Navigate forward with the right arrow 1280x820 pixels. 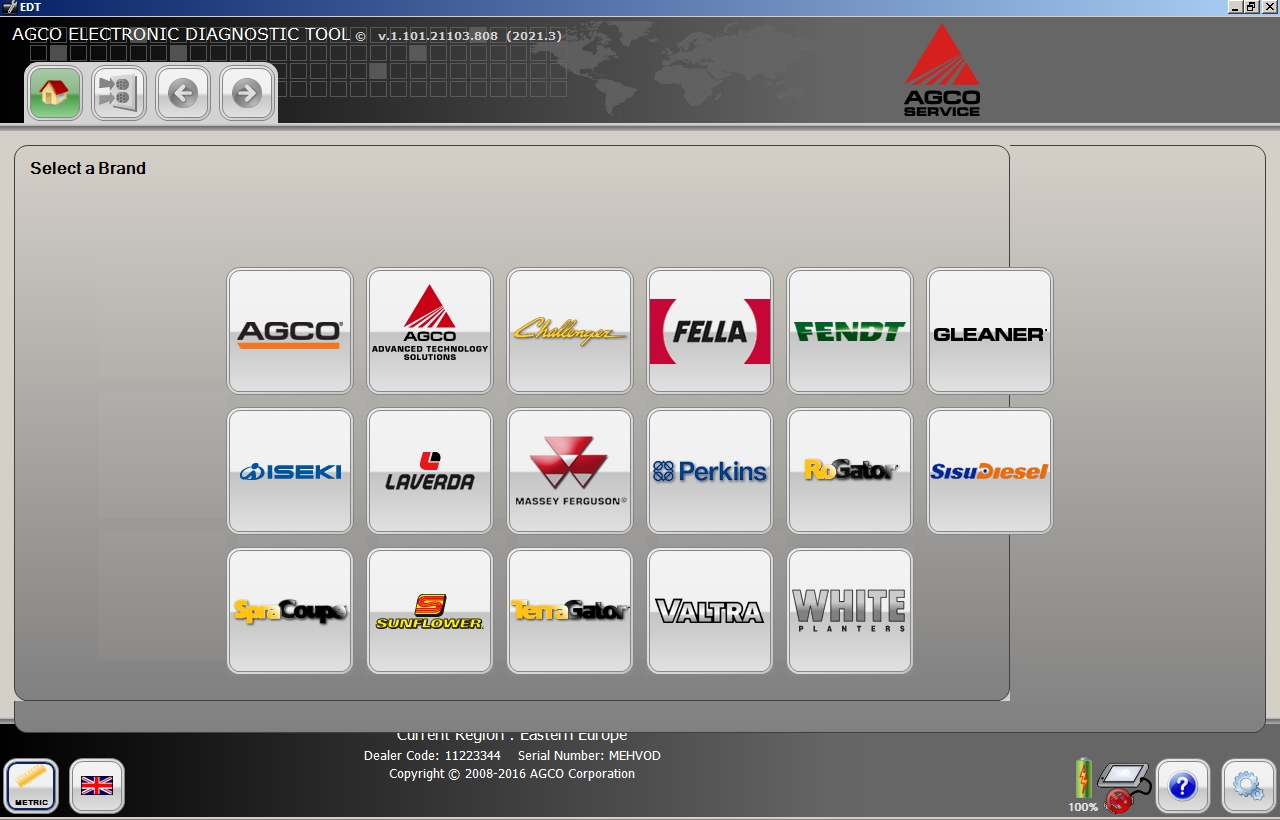pyautogui.click(x=247, y=94)
